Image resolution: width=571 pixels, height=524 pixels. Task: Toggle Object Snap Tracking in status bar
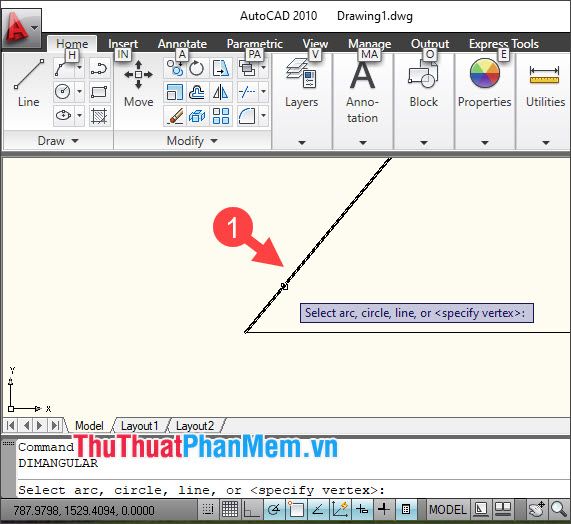[318, 509]
